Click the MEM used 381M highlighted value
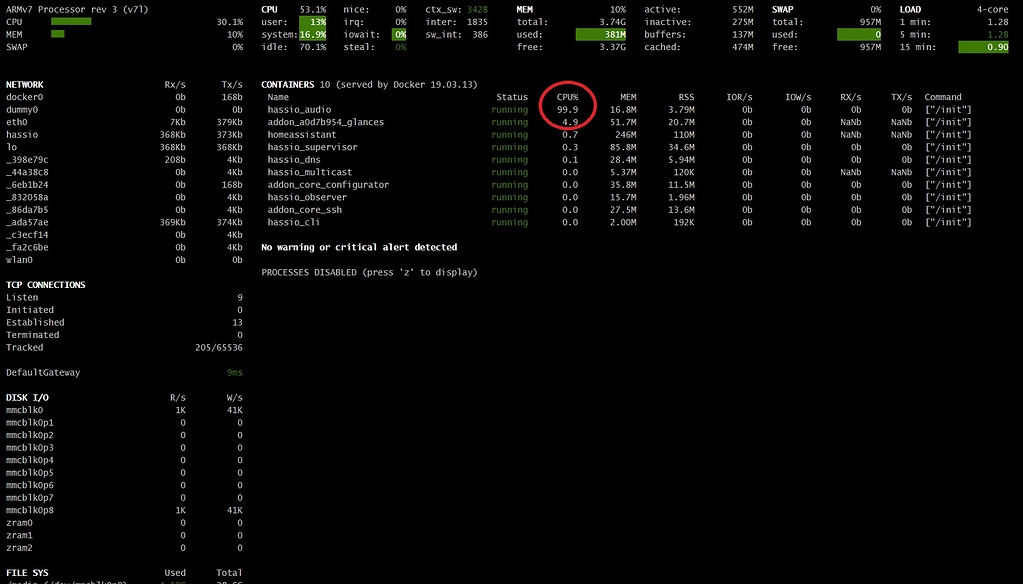The image size is (1023, 584). [601, 35]
